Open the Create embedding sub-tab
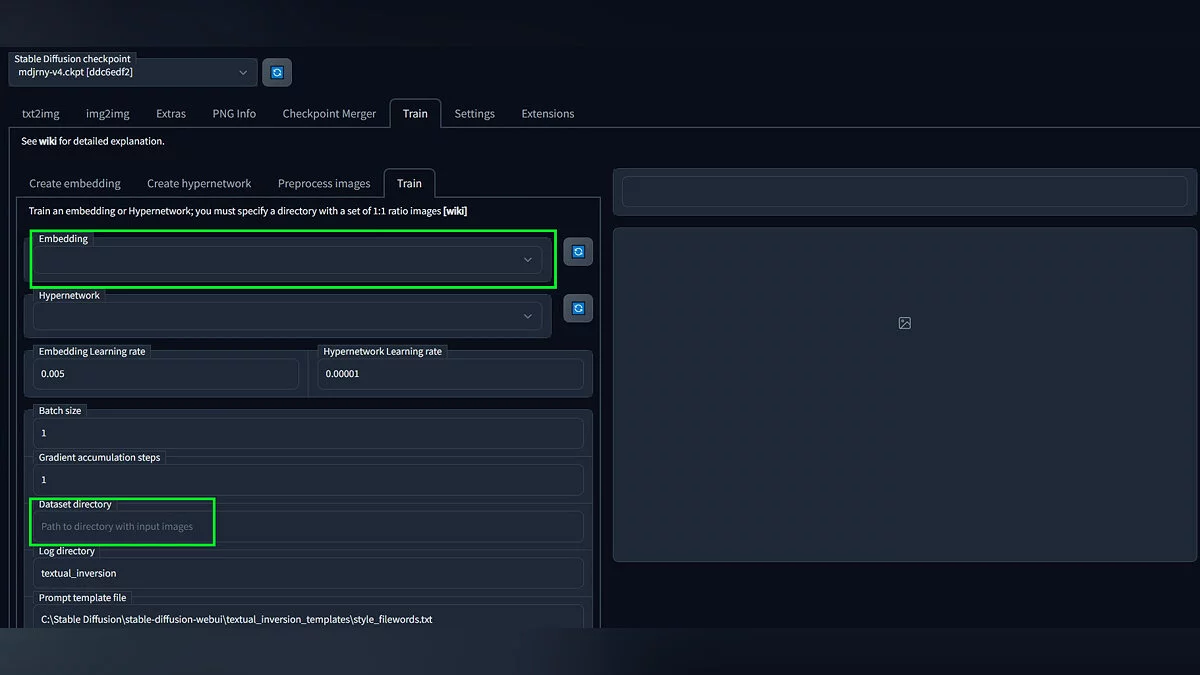The height and width of the screenshot is (675, 1200). point(75,184)
